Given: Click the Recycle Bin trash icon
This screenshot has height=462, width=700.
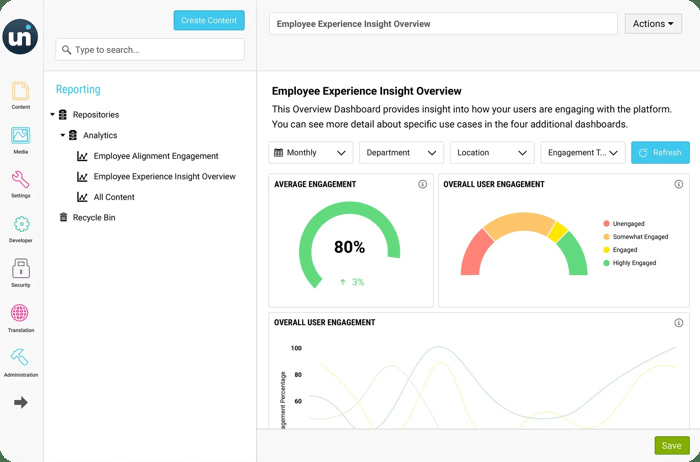Looking at the screenshot, I should coord(63,217).
